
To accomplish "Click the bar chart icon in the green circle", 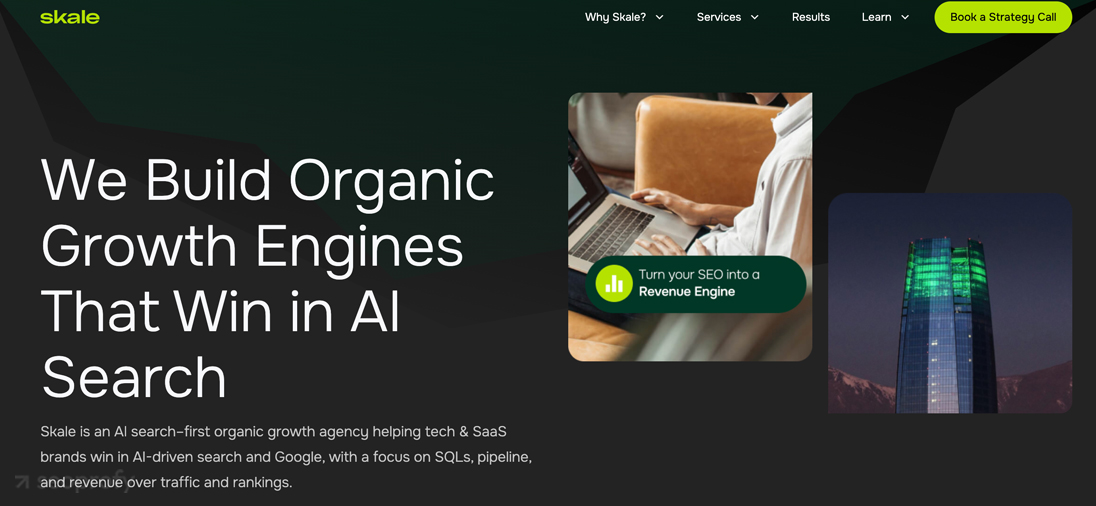I will (614, 284).
